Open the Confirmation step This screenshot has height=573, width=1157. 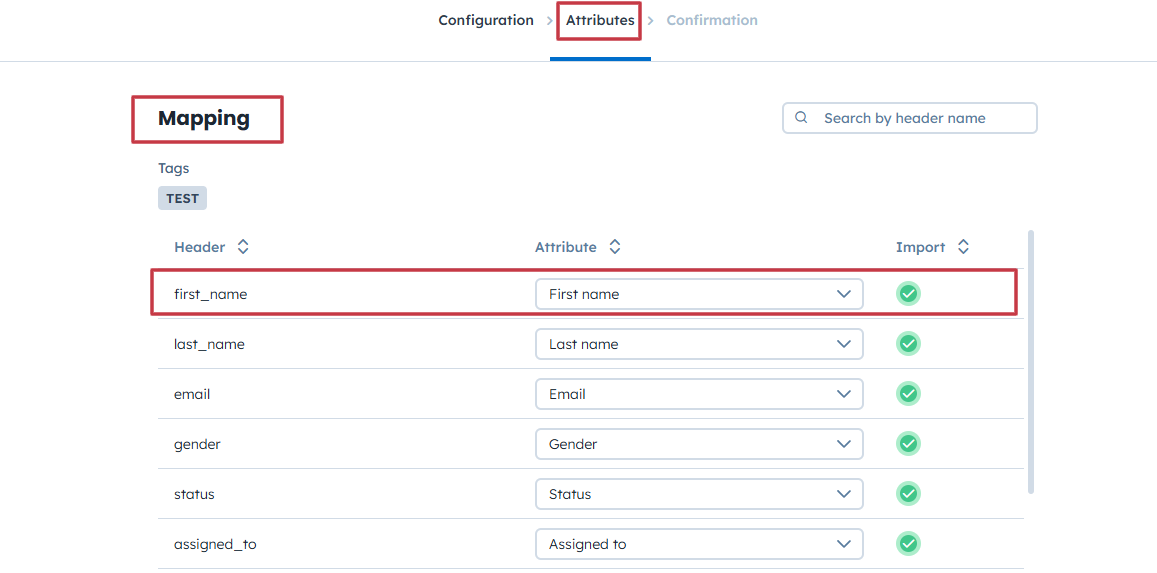[712, 20]
